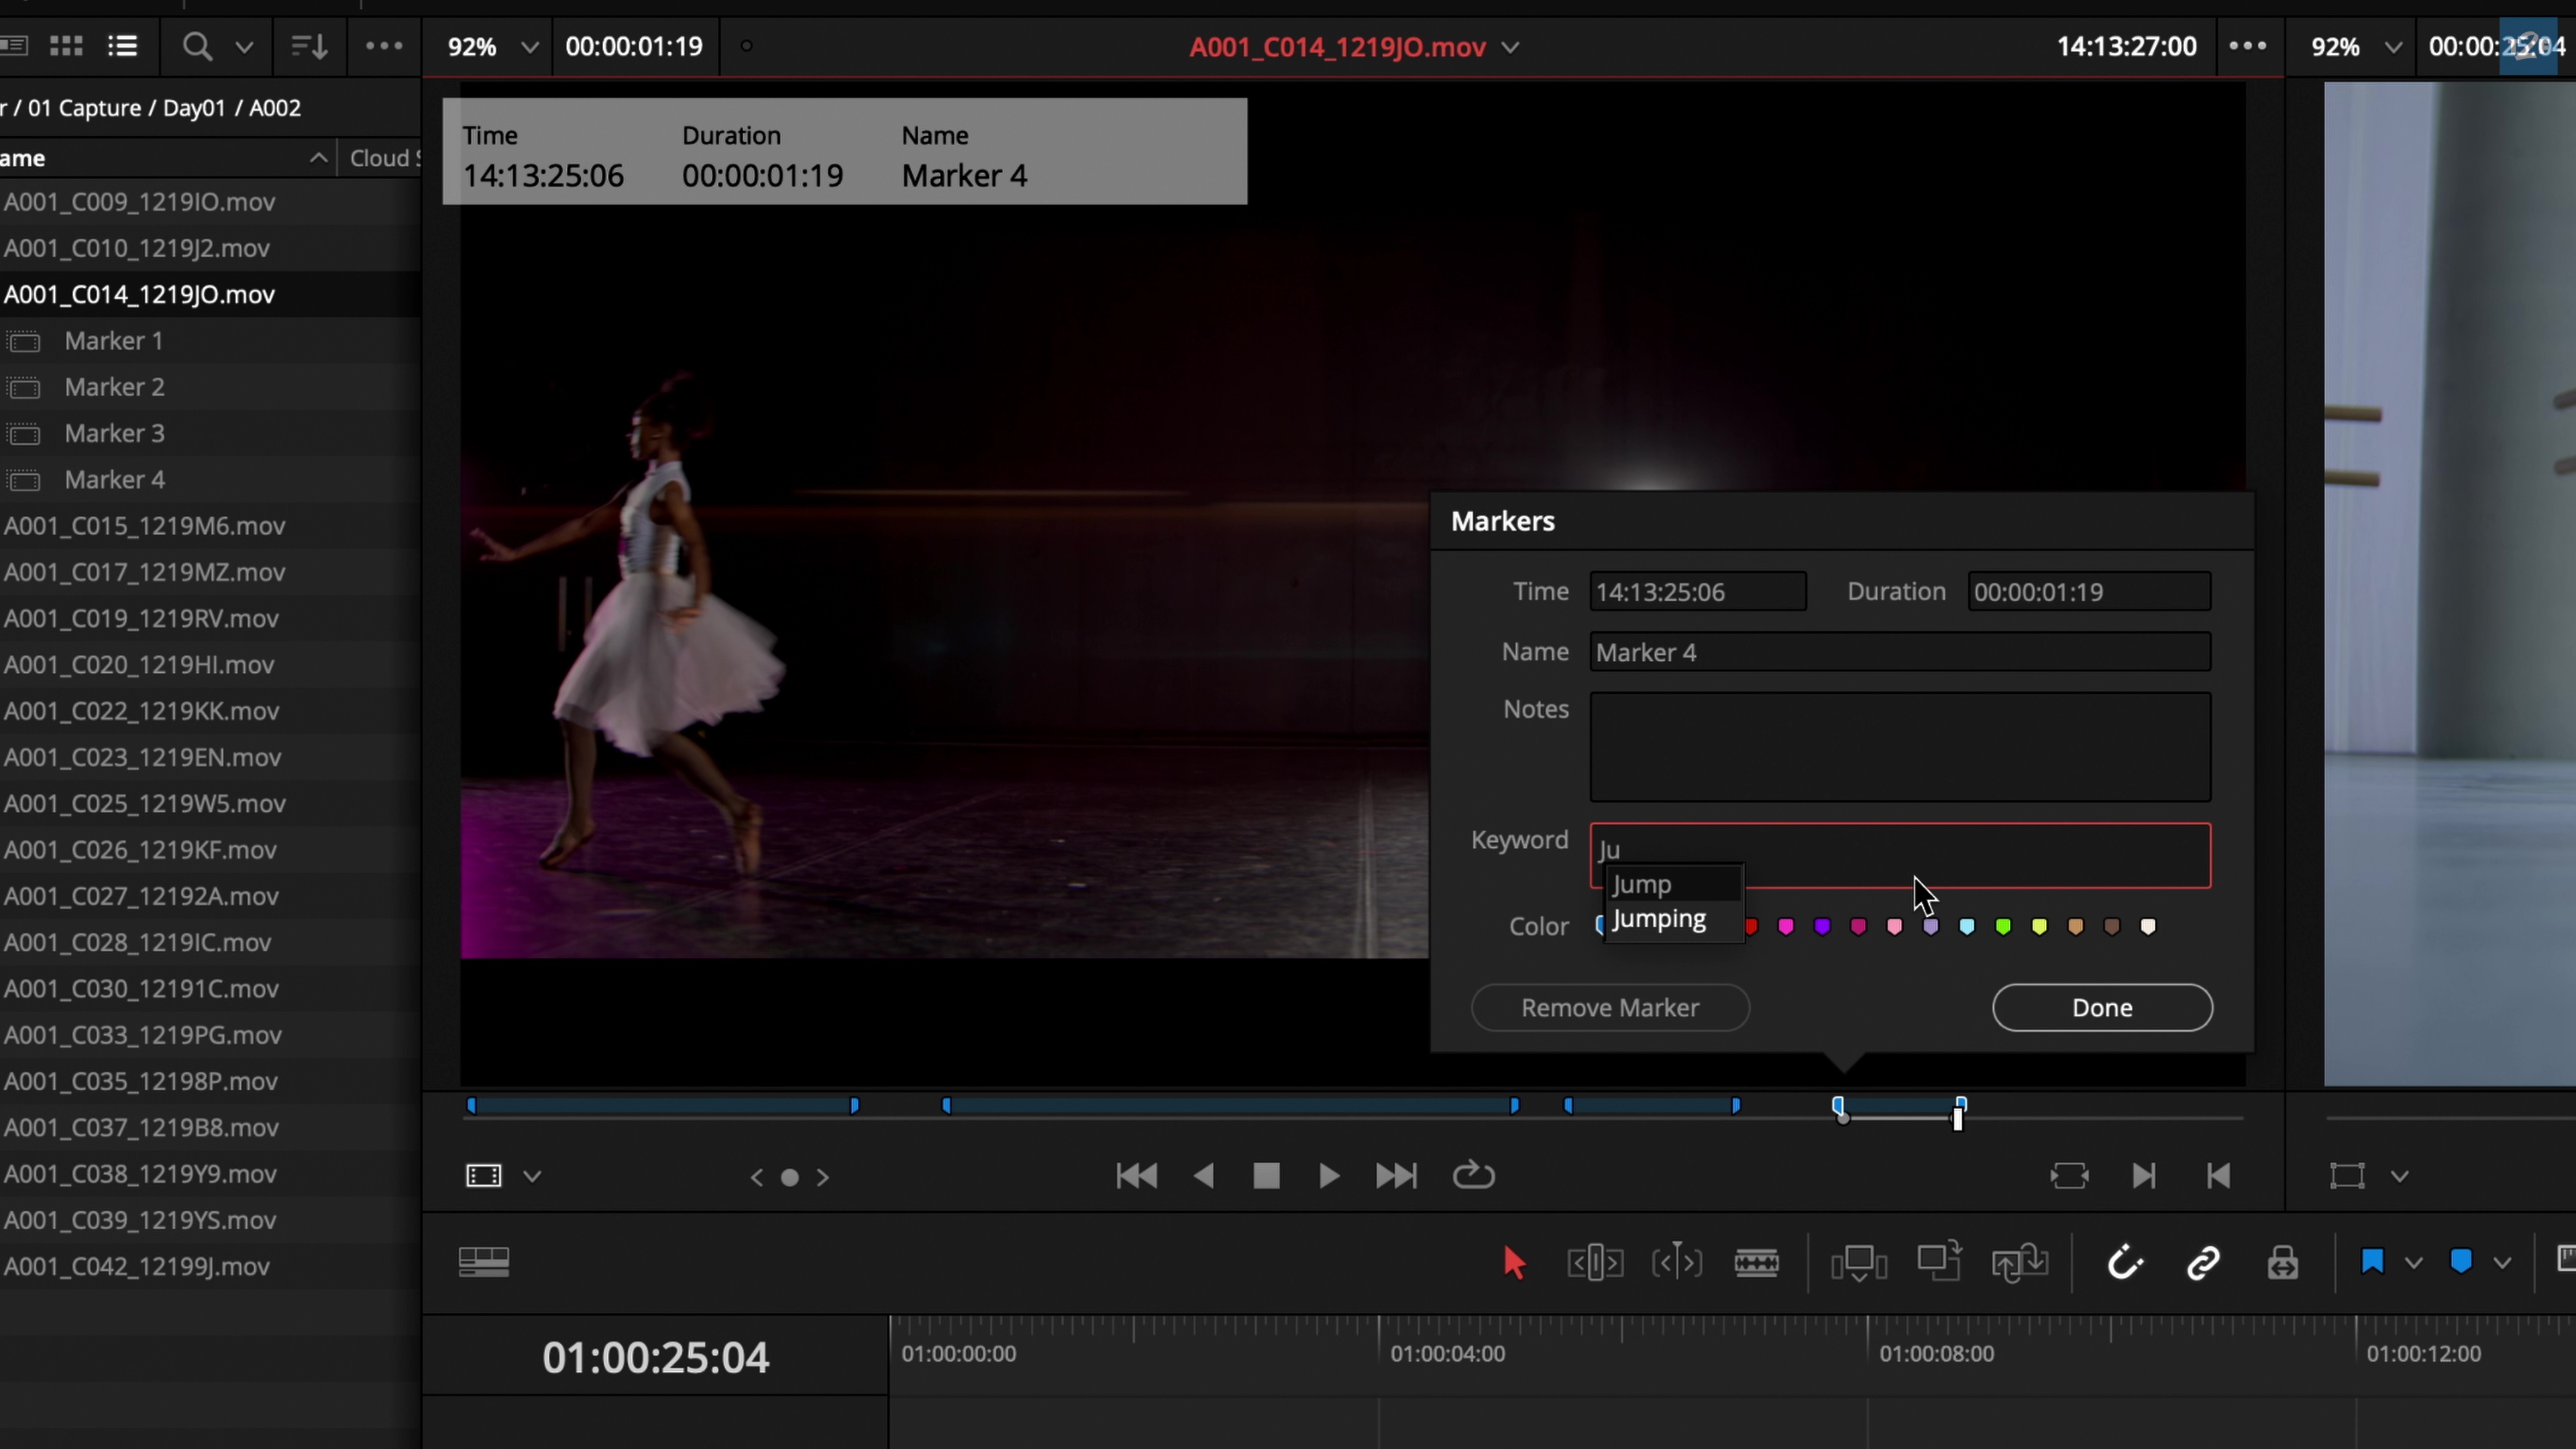Select Marker 2 in the media pool list
This screenshot has width=2576, height=1449.
(x=114, y=387)
